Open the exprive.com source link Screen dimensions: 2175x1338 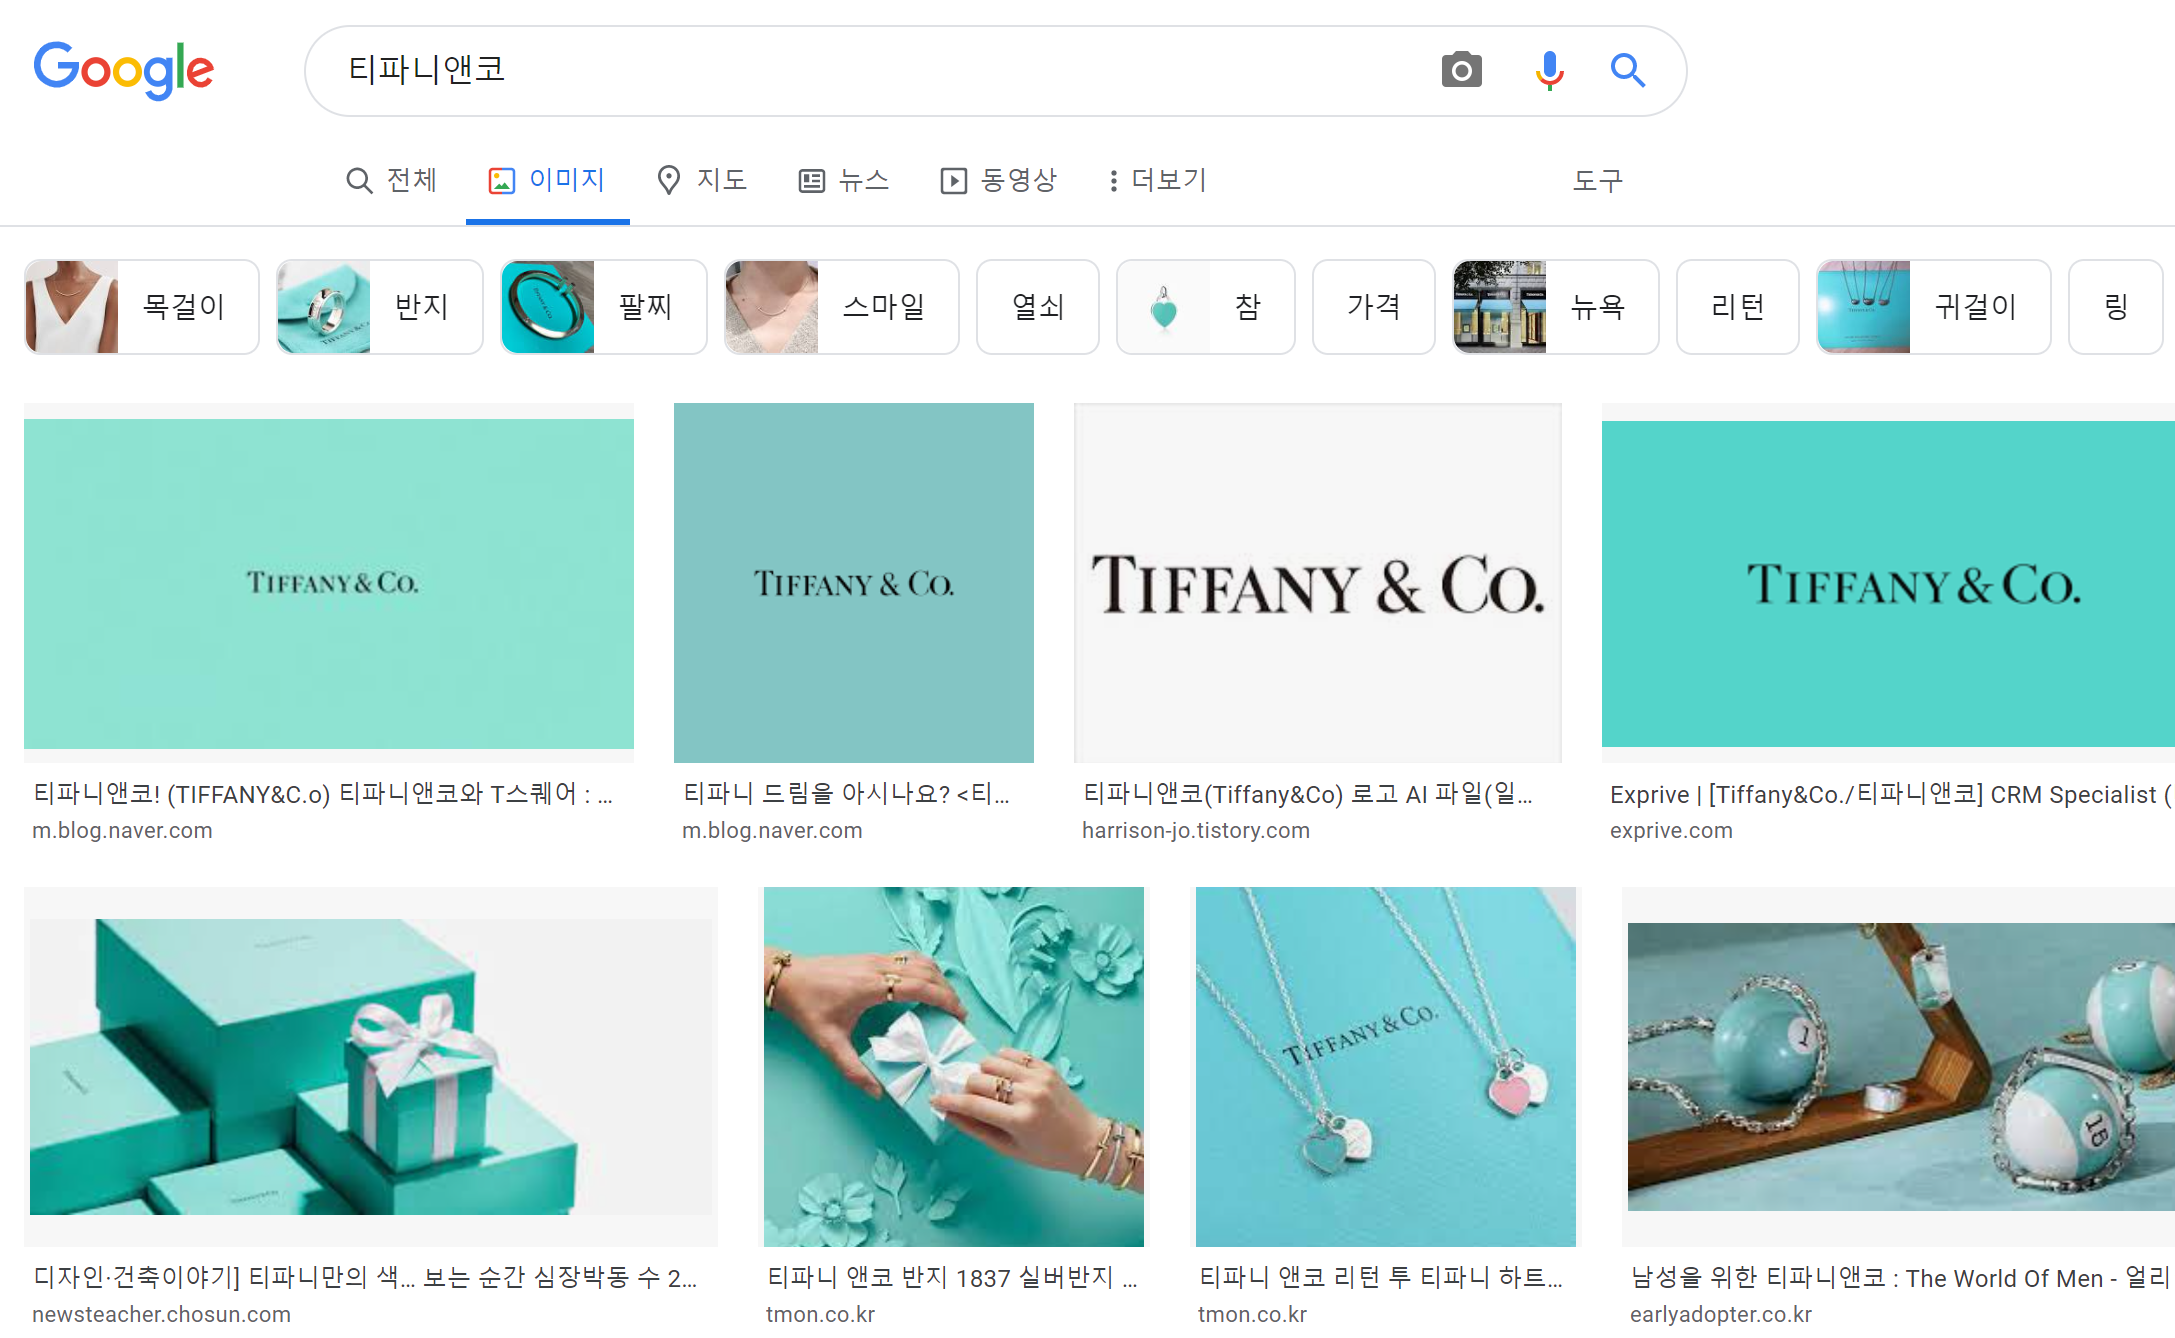point(1671,830)
